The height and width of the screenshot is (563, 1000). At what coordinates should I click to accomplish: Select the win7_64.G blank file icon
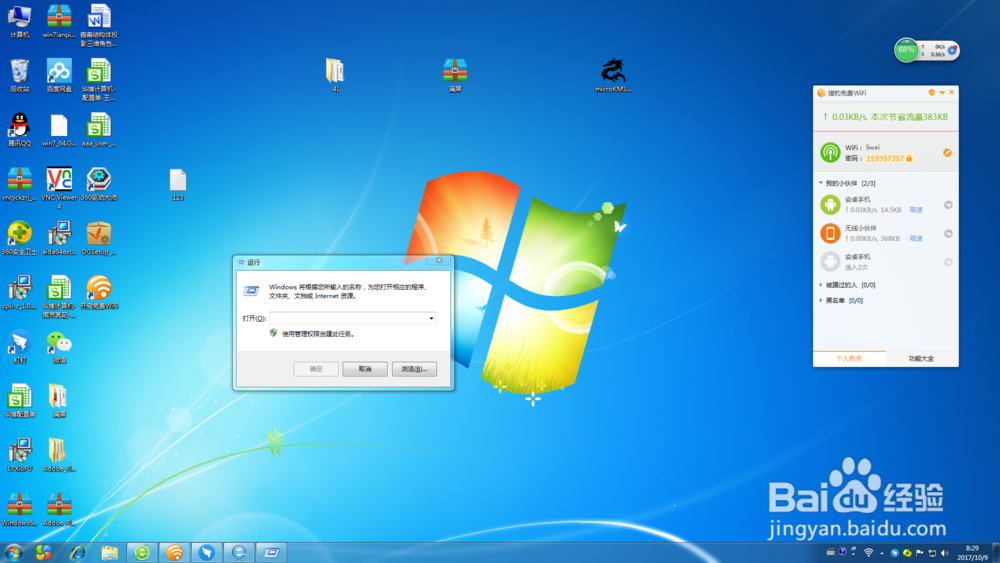click(x=59, y=130)
